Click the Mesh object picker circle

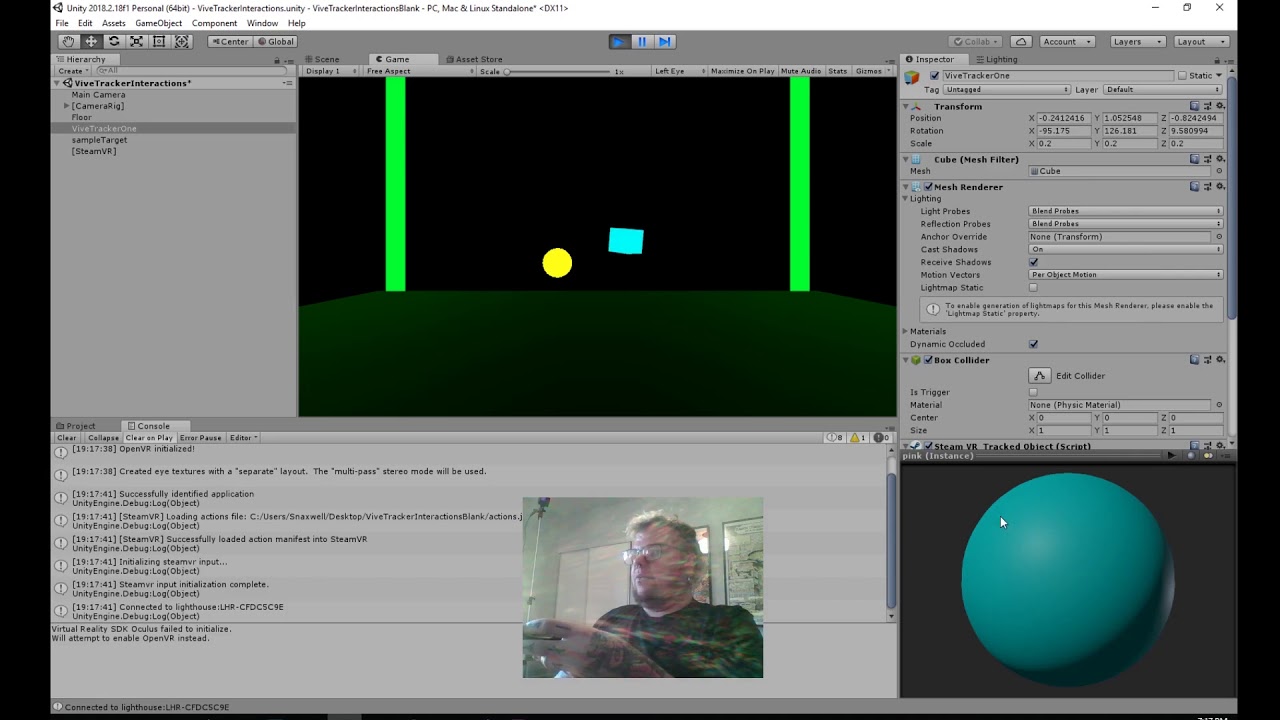tap(1219, 171)
